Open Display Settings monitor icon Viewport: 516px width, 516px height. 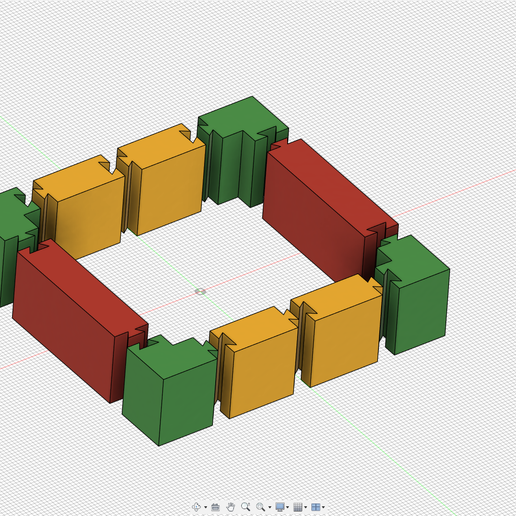coord(280,507)
